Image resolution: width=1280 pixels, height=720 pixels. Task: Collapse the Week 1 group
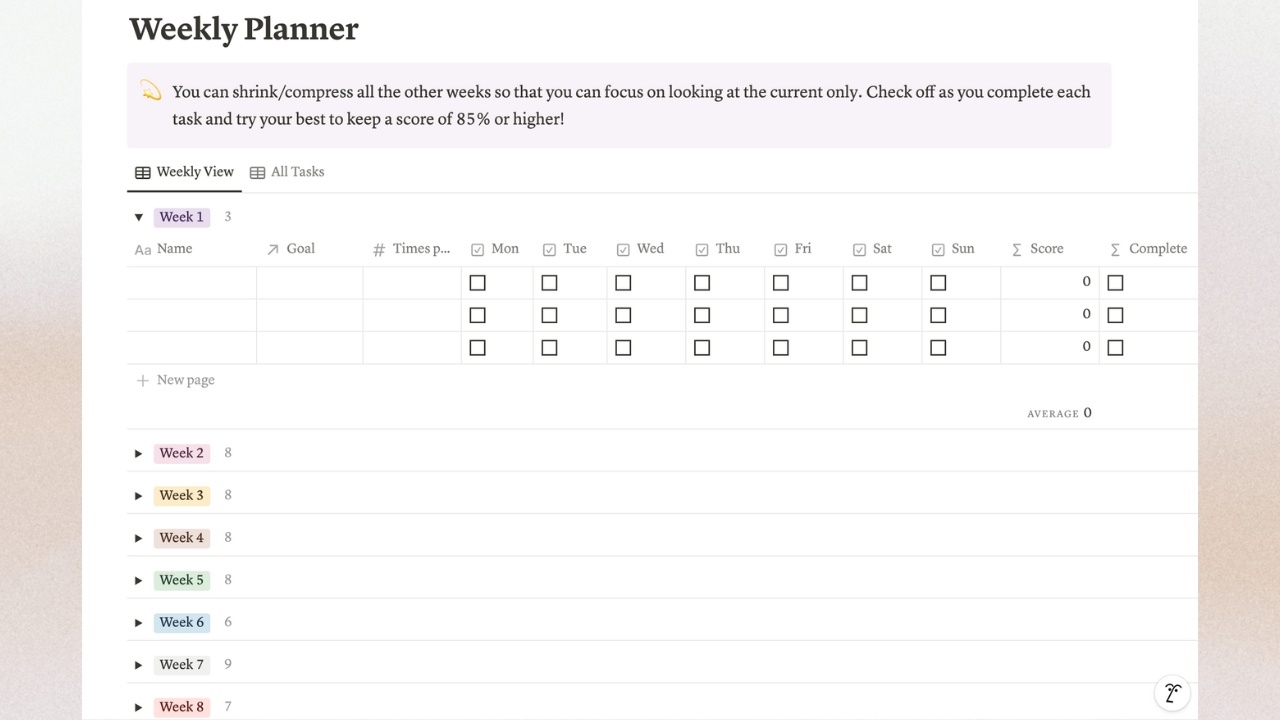pyautogui.click(x=138, y=217)
